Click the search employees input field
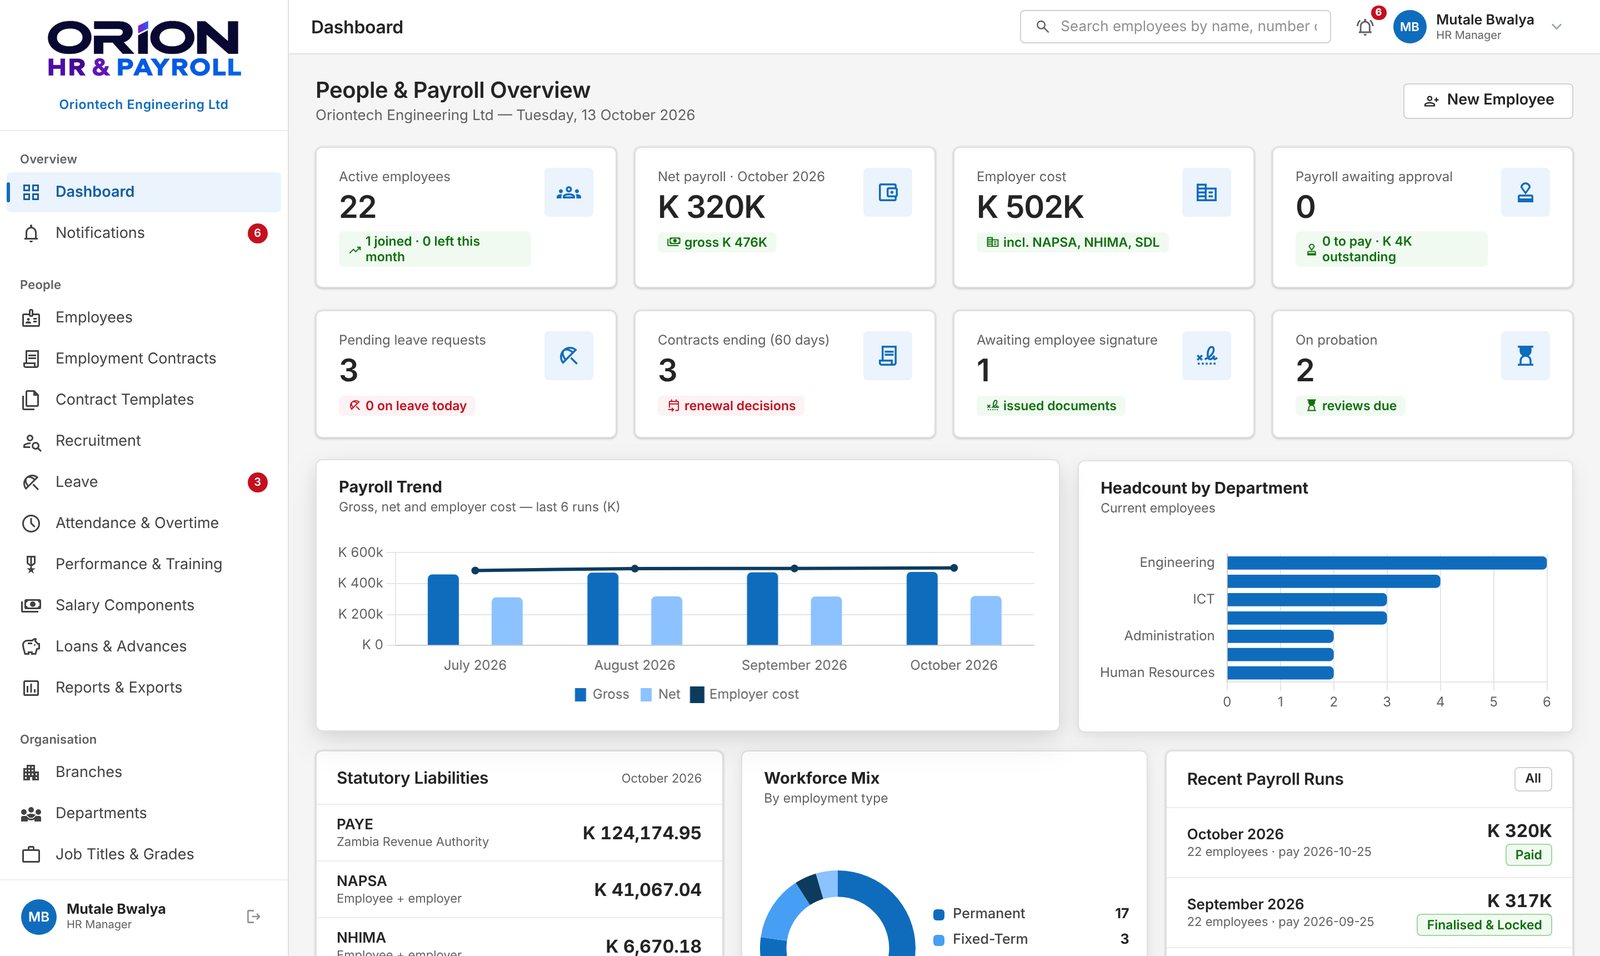 [1175, 27]
